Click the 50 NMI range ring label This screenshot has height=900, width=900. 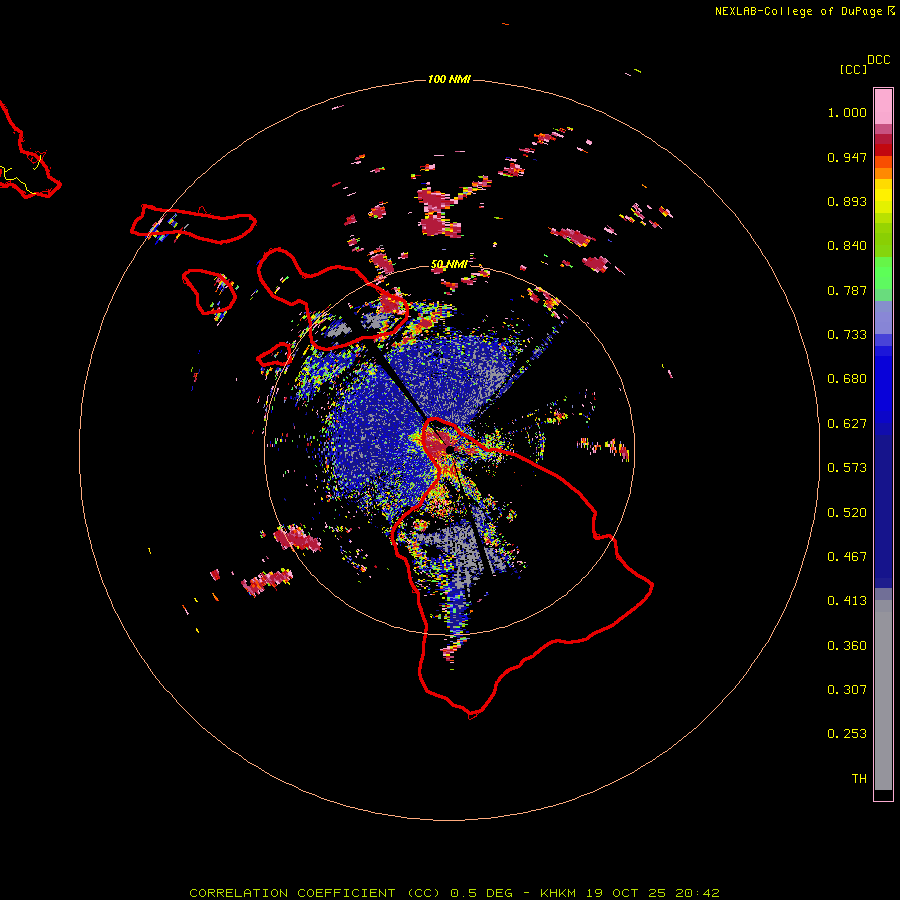pyautogui.click(x=449, y=264)
